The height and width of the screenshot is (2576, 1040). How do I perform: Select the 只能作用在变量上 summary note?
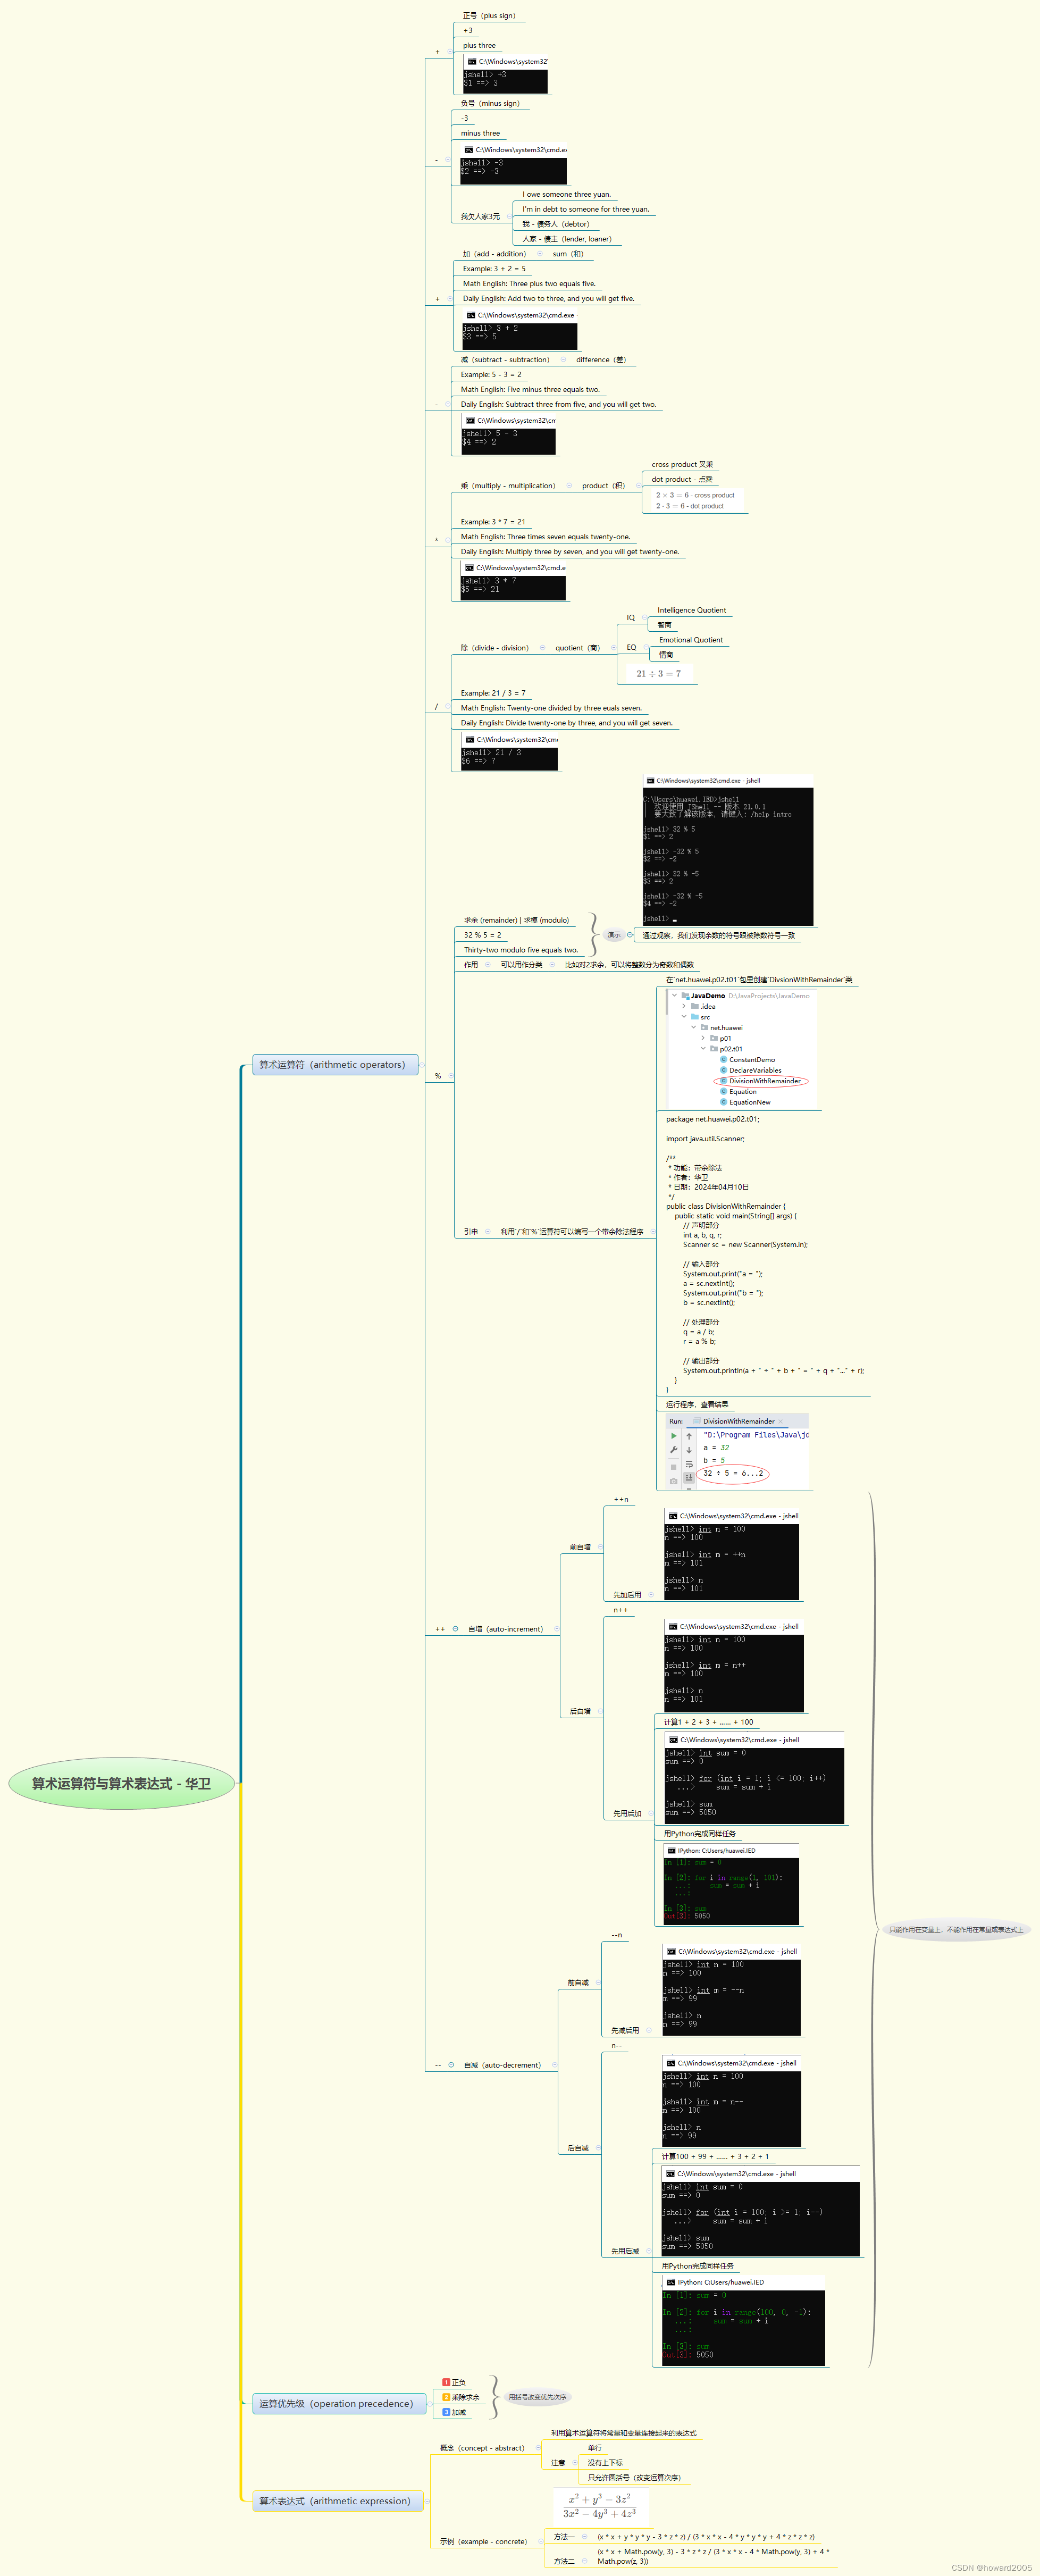click(x=956, y=1930)
